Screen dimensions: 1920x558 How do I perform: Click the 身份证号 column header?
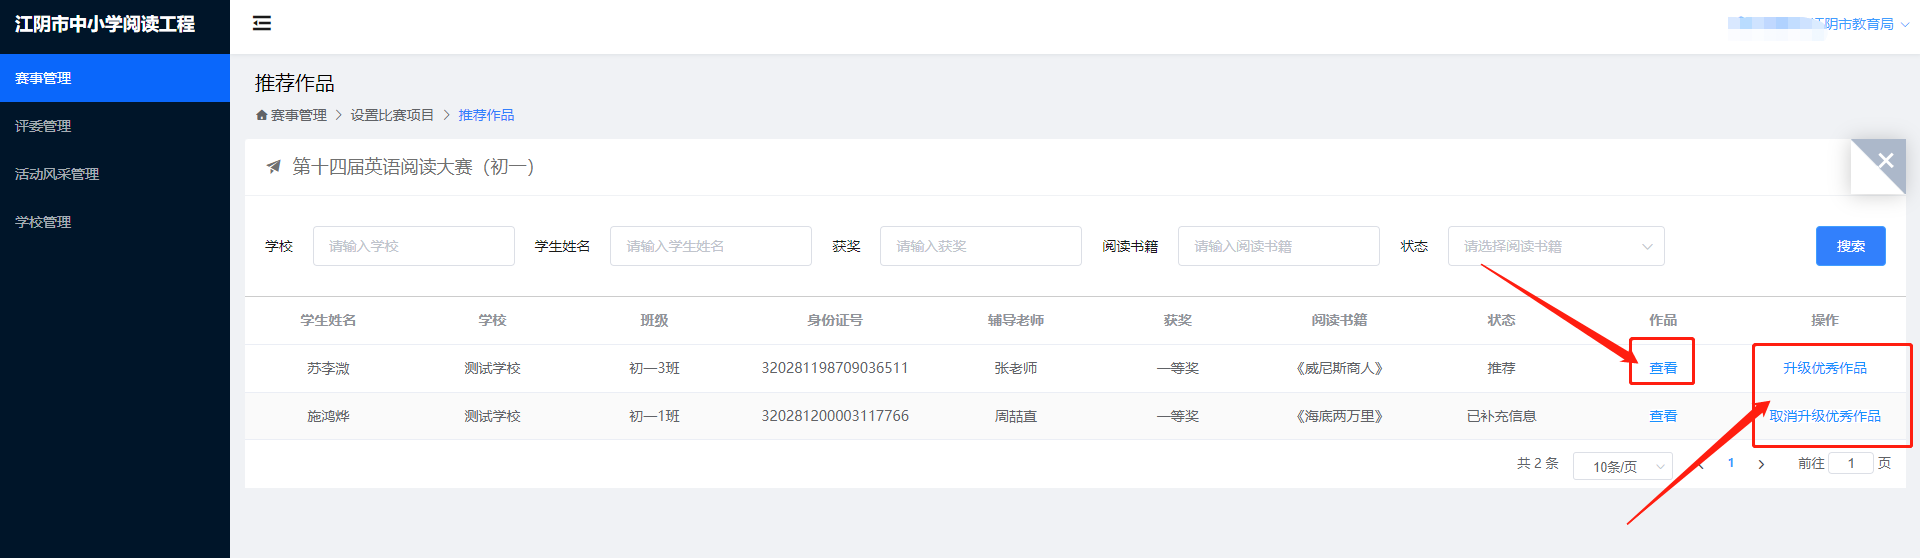[835, 320]
